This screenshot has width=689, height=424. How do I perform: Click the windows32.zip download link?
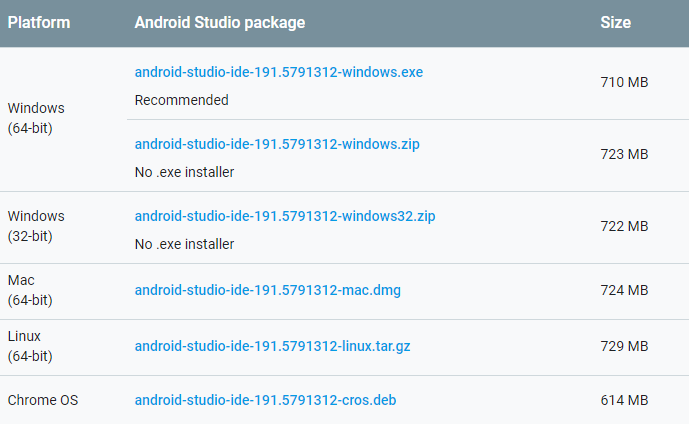[284, 217]
